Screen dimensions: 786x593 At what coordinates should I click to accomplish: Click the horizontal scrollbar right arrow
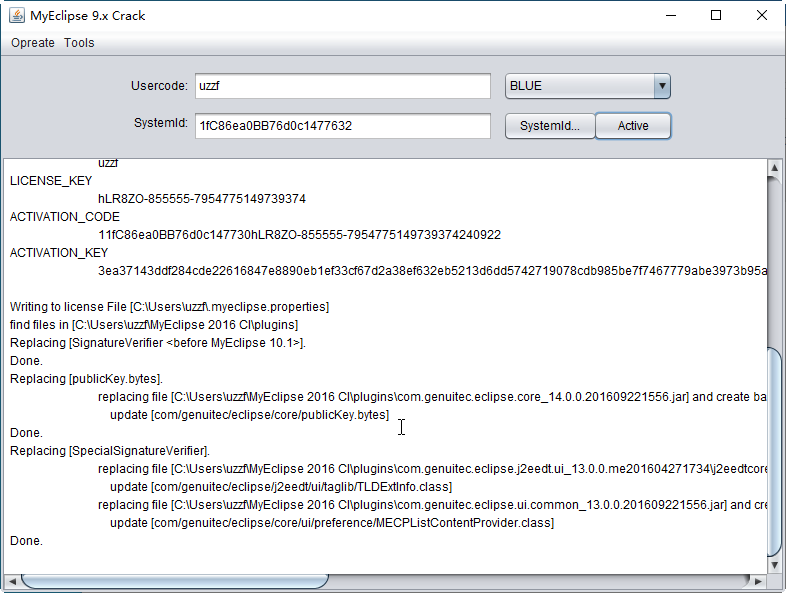[x=758, y=581]
